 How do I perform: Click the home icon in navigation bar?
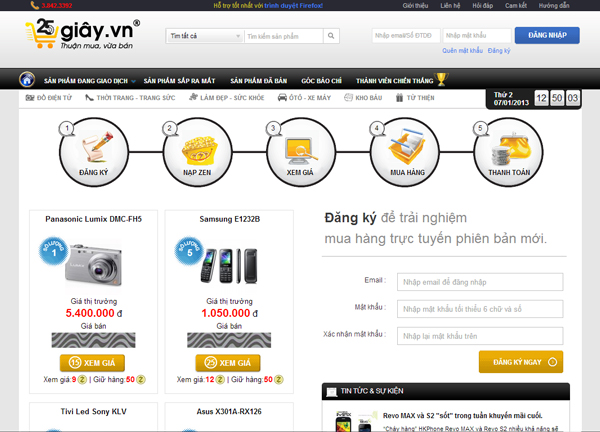click(27, 80)
